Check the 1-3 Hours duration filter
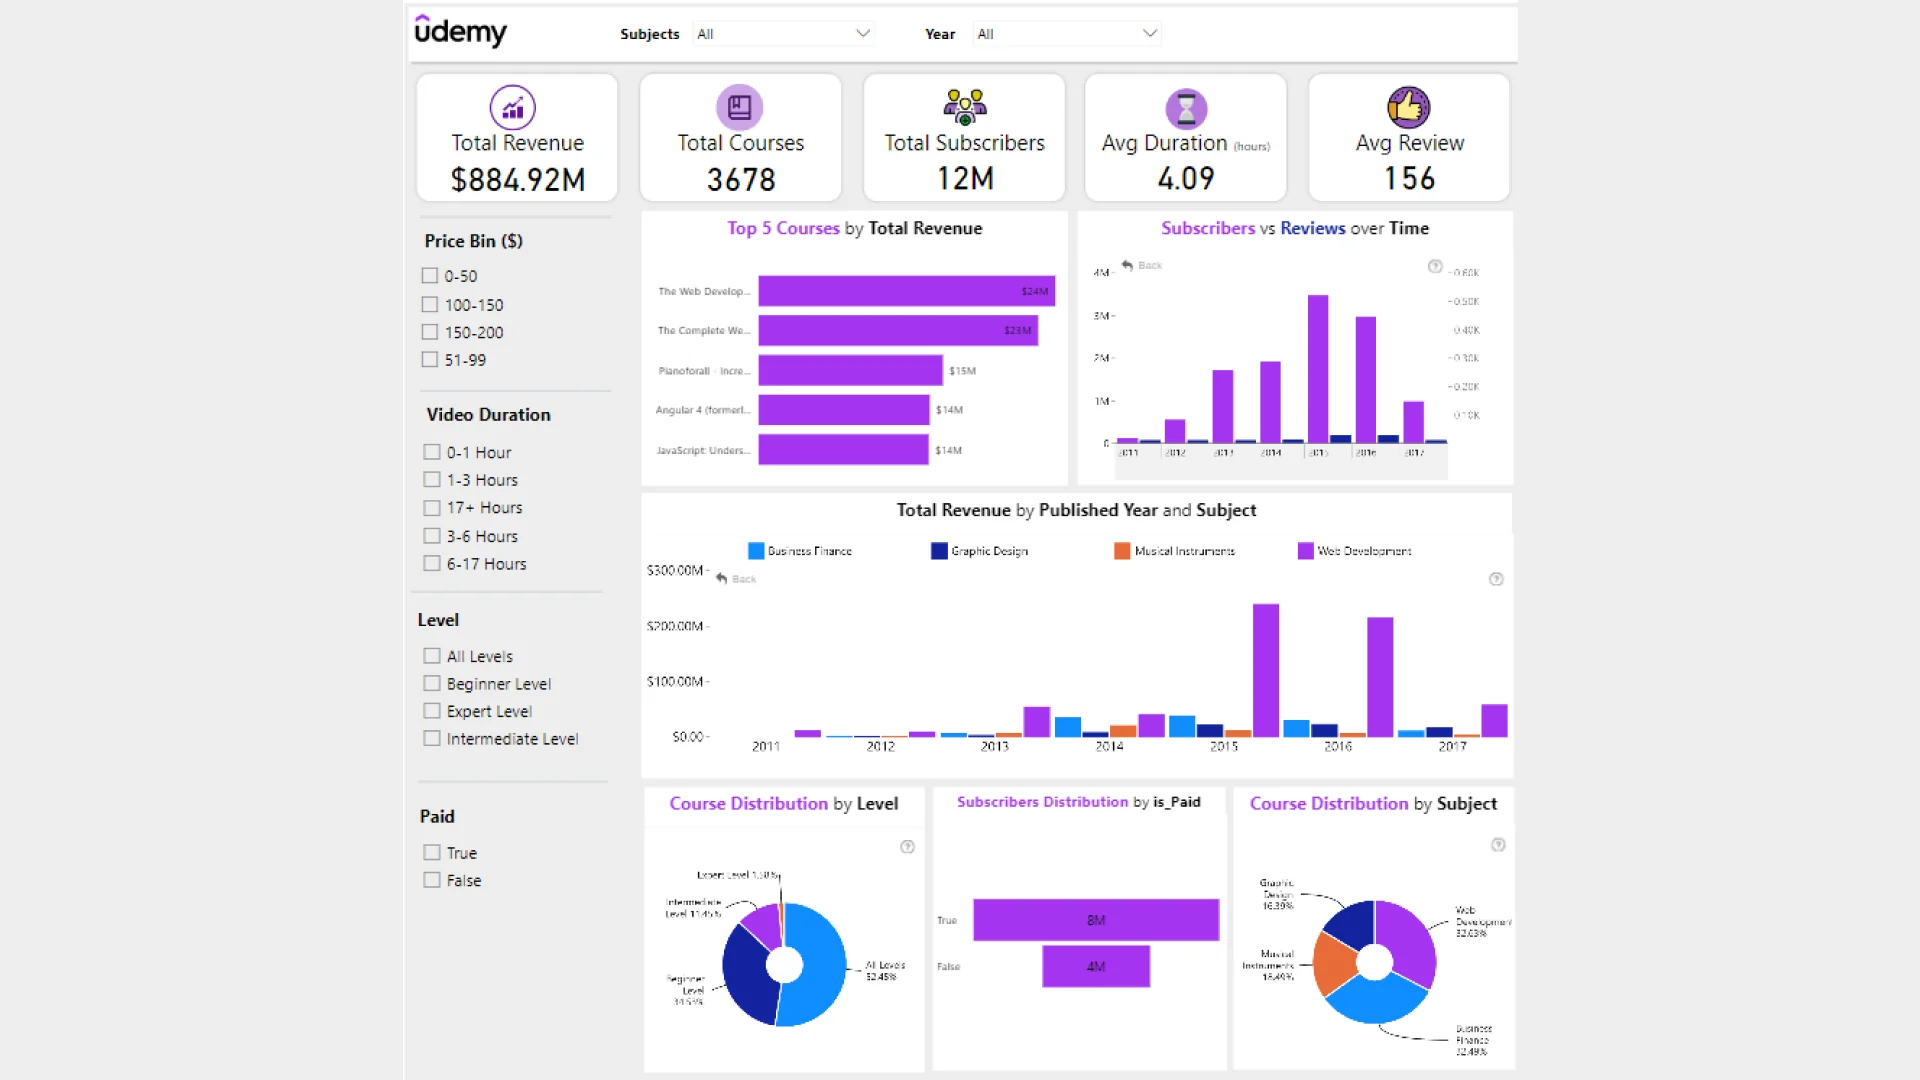The image size is (1920, 1080). [432, 480]
